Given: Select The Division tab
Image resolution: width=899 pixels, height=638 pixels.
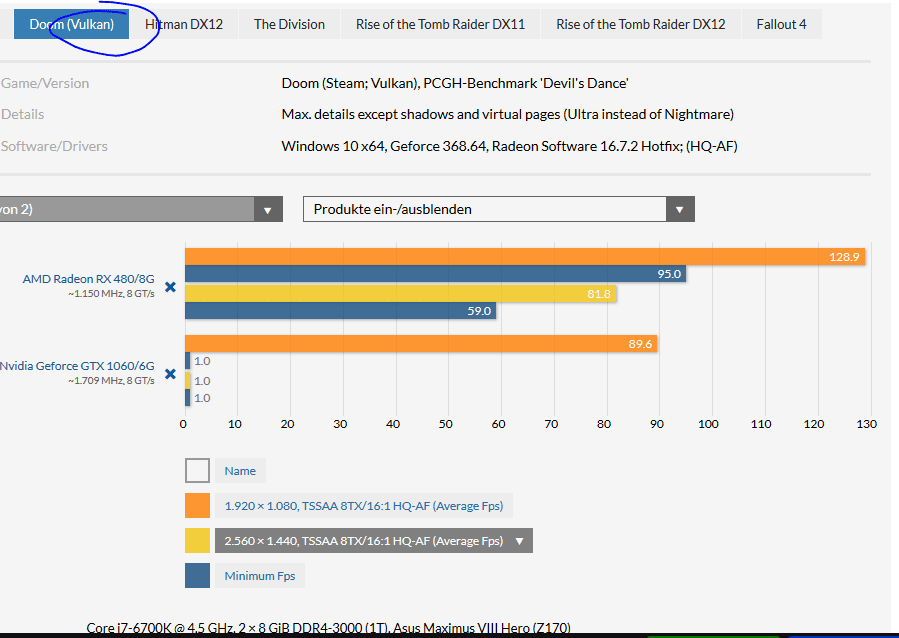Looking at the screenshot, I should point(289,24).
